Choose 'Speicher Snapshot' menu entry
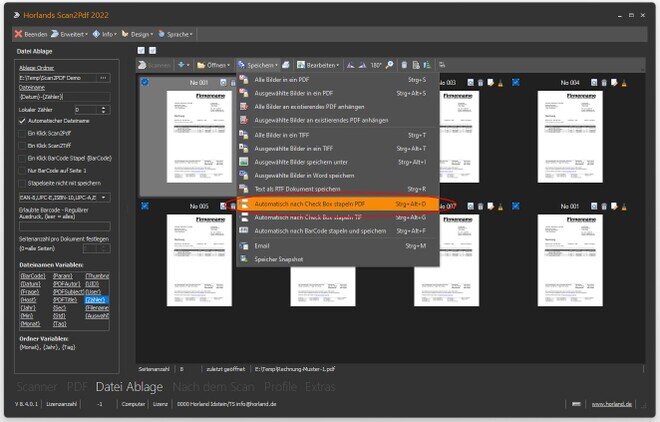This screenshot has width=660, height=422. 338,260
